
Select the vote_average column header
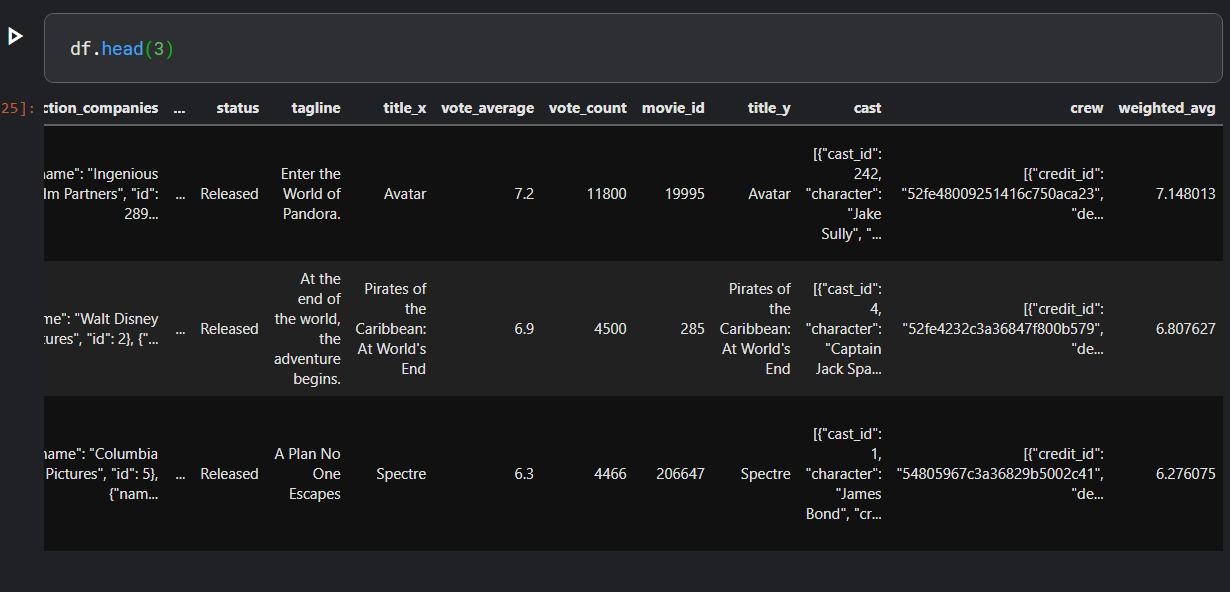pos(488,108)
